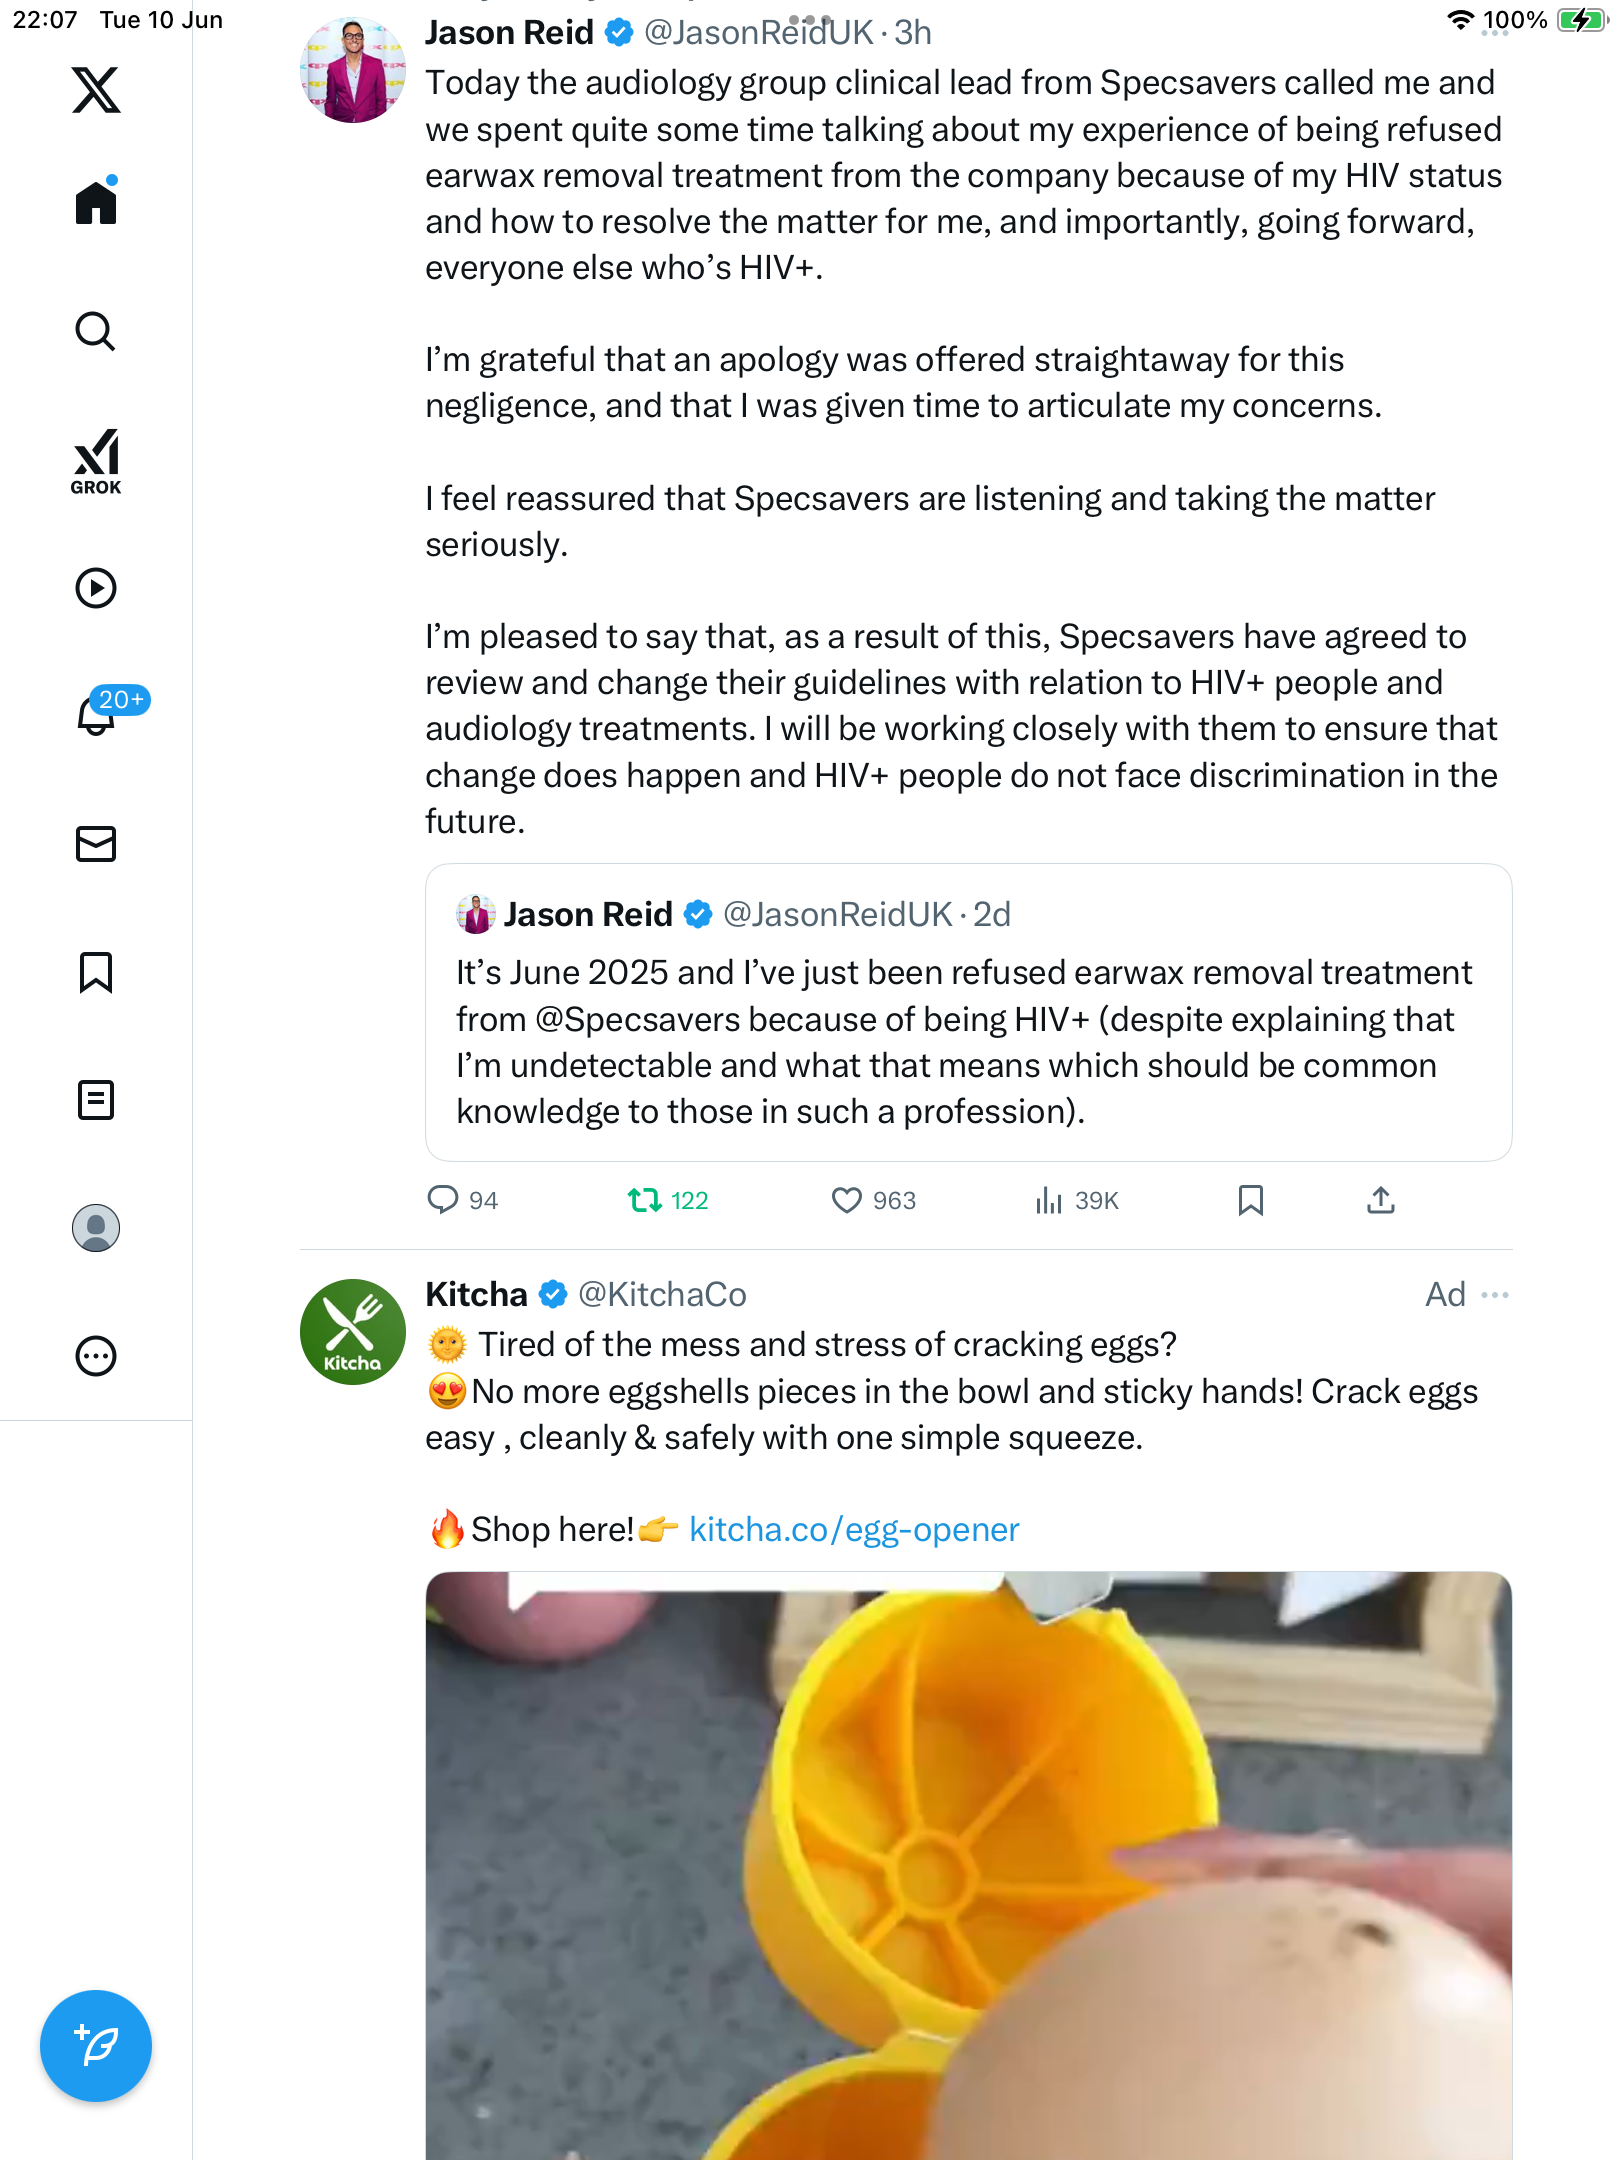Reply to the post with 94 comments
Screen dimensions: 1620x2160
coord(462,1200)
